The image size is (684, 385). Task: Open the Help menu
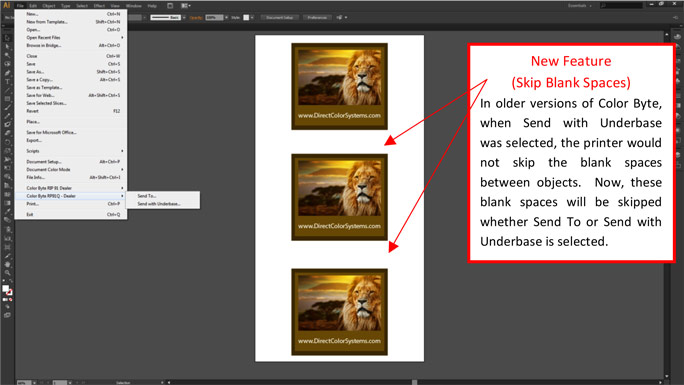(151, 6)
